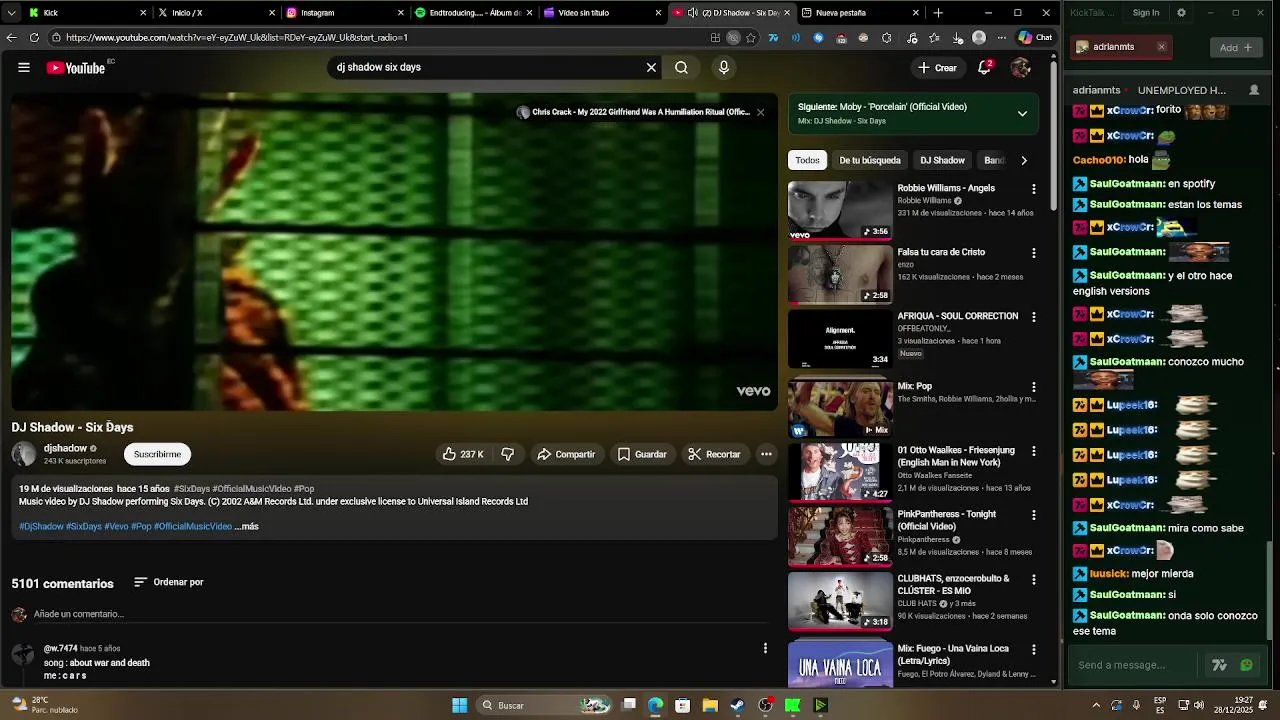1280x720 pixels.
Task: Switch to the Instagram browser tab
Action: point(343,13)
